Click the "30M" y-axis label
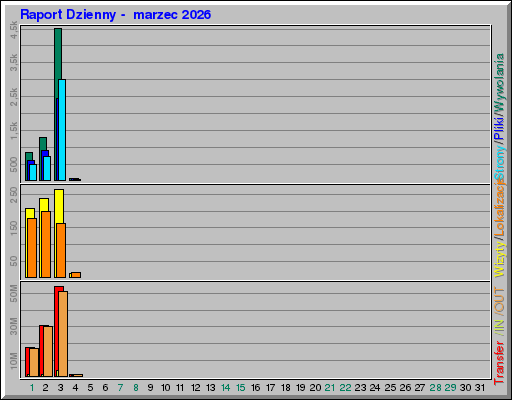 (14, 327)
